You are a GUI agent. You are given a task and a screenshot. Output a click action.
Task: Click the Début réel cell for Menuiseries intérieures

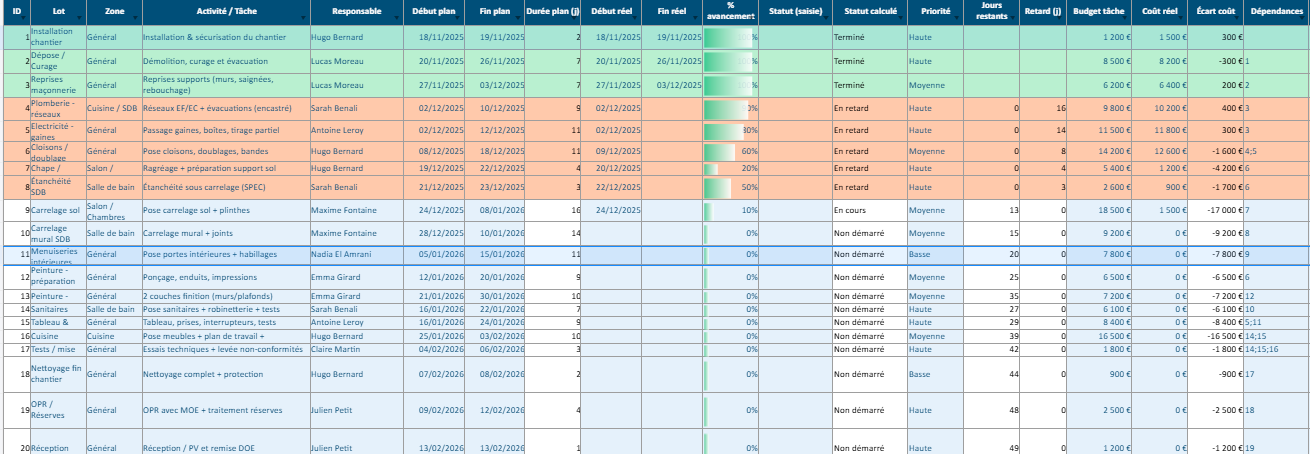(611, 255)
